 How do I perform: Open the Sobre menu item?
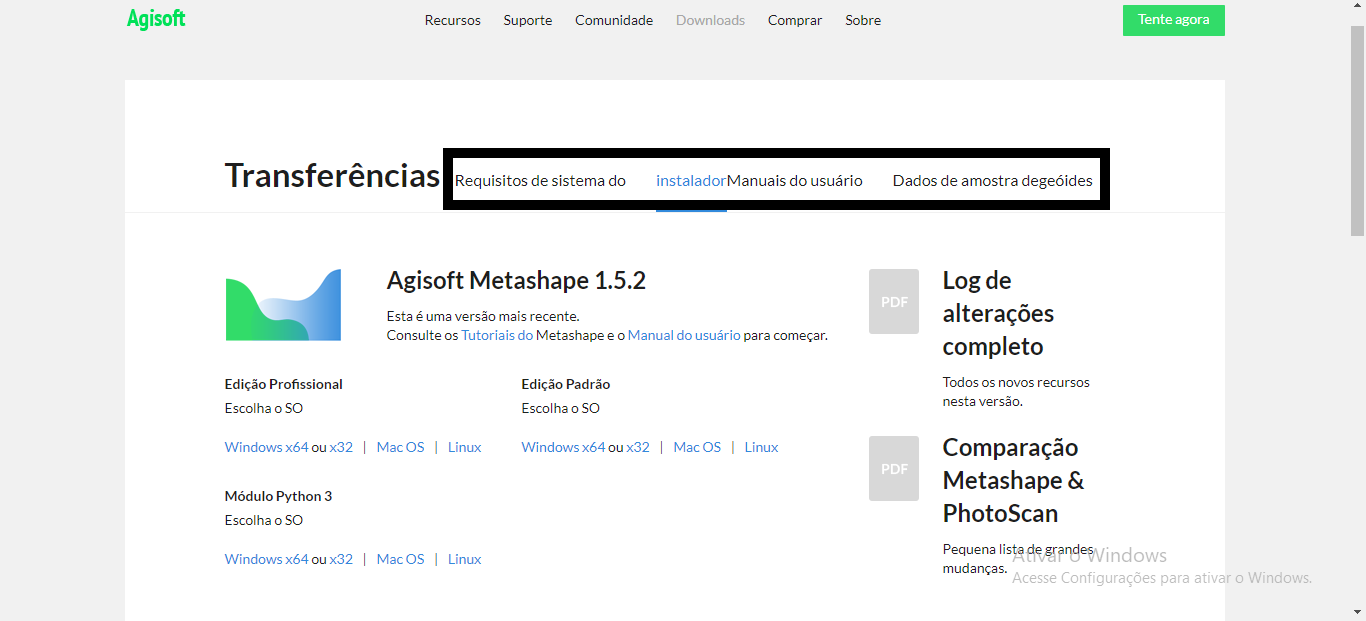[x=863, y=20]
